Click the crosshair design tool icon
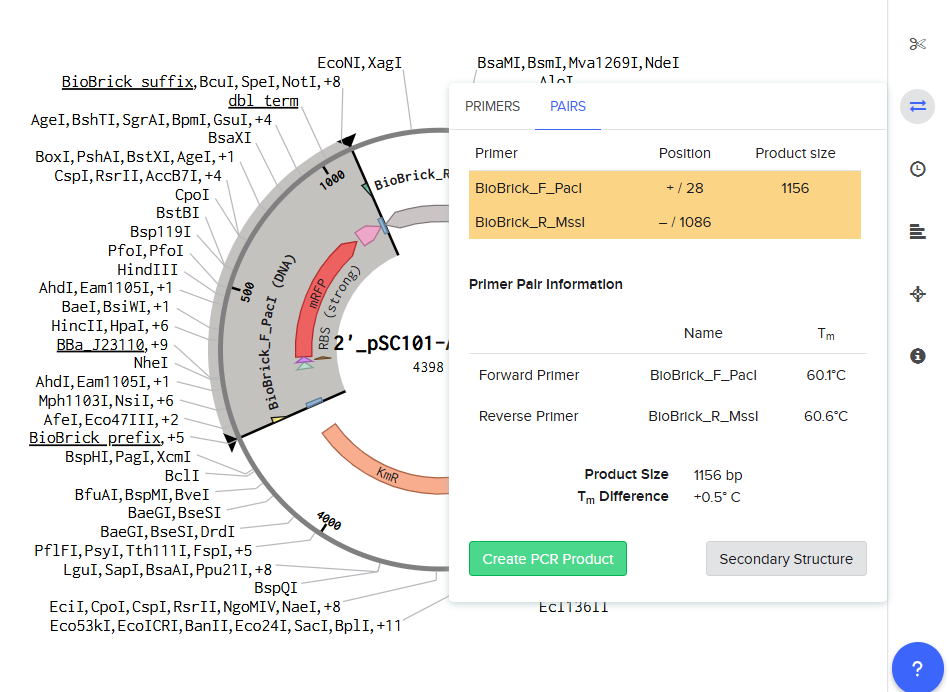Image resolution: width=949 pixels, height=692 pixels. click(917, 294)
